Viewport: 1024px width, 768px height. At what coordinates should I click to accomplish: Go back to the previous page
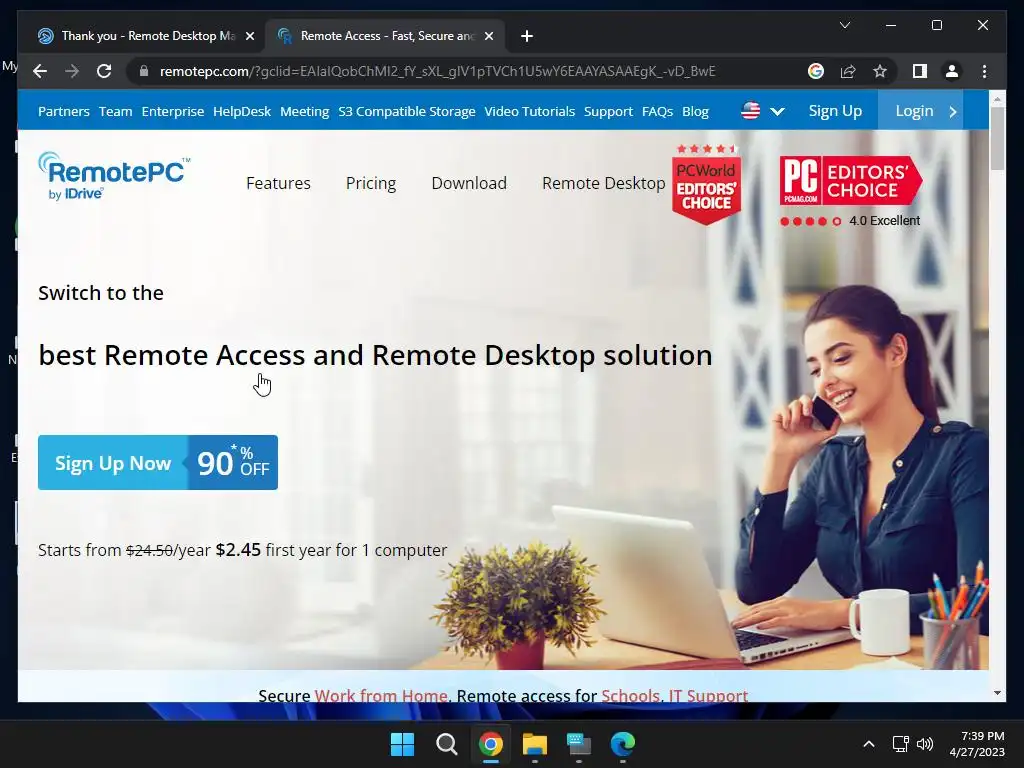point(40,71)
